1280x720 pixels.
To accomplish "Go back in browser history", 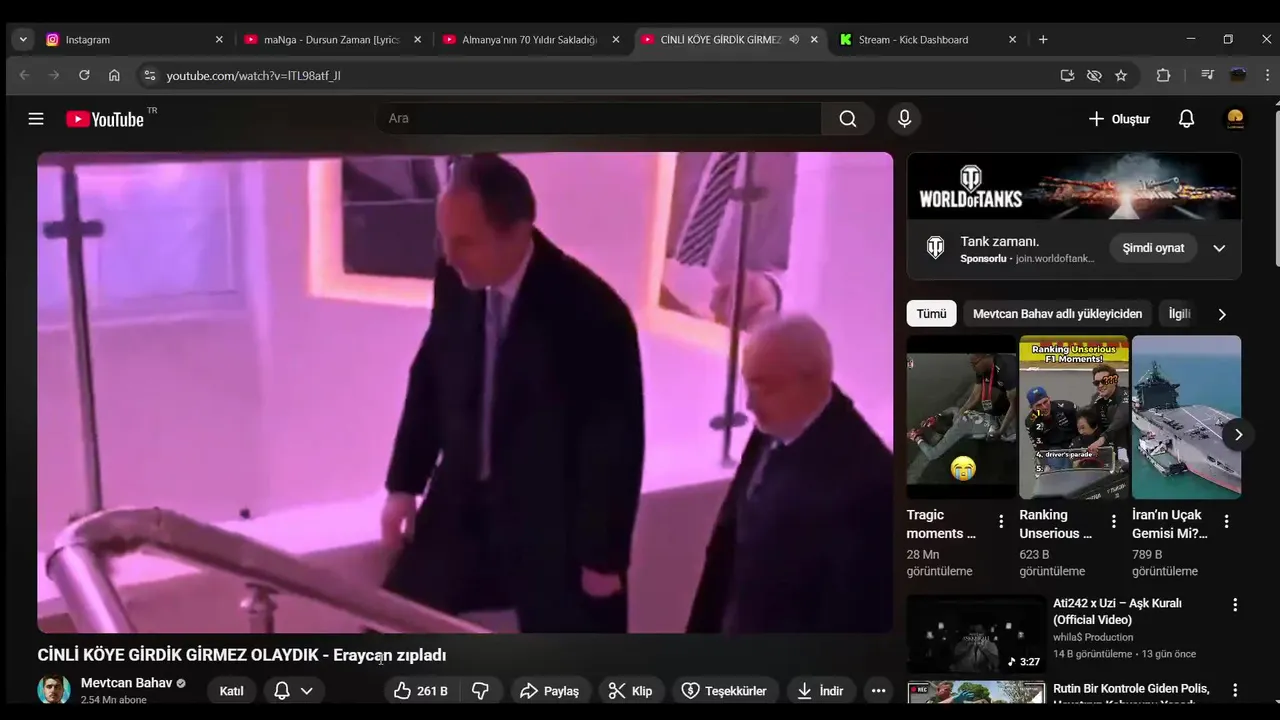I will [25, 75].
